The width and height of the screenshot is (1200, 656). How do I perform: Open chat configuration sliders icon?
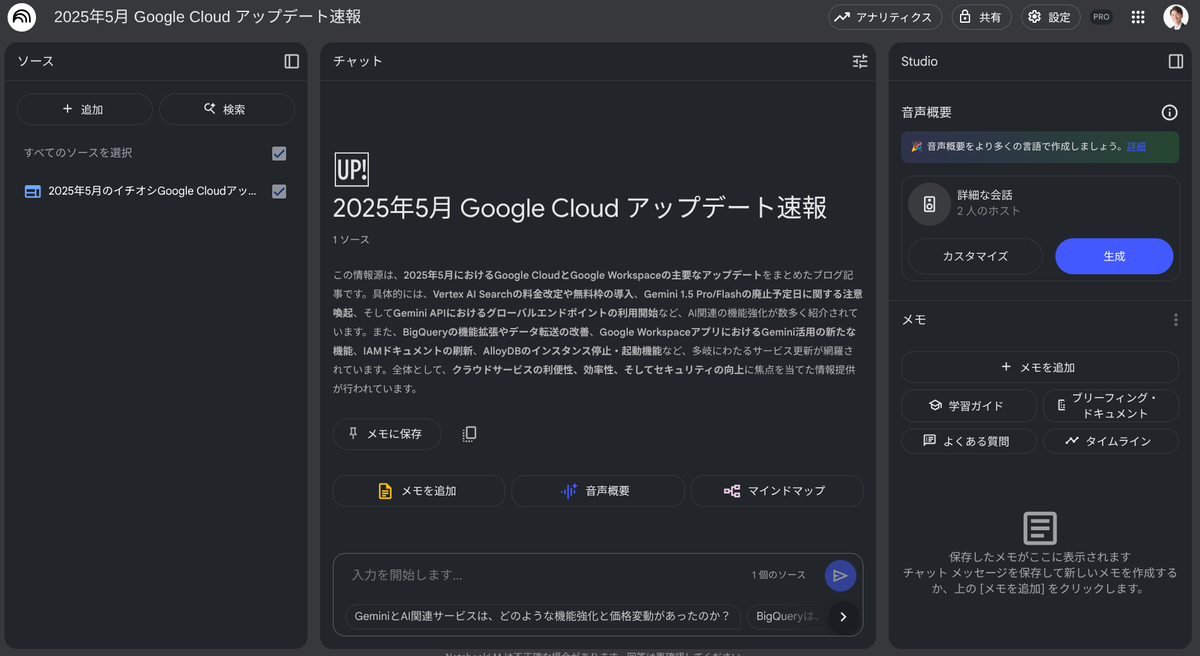tap(860, 61)
